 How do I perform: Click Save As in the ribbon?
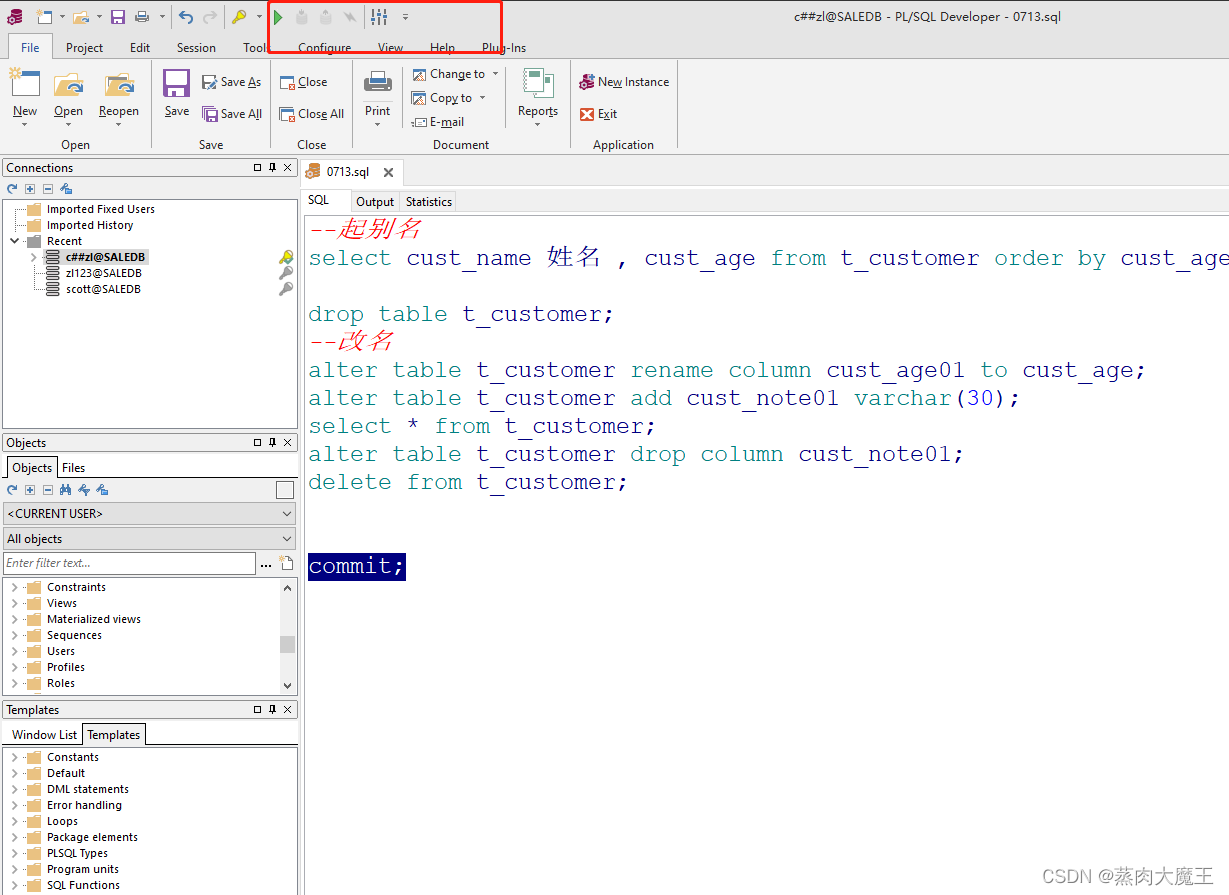232,82
